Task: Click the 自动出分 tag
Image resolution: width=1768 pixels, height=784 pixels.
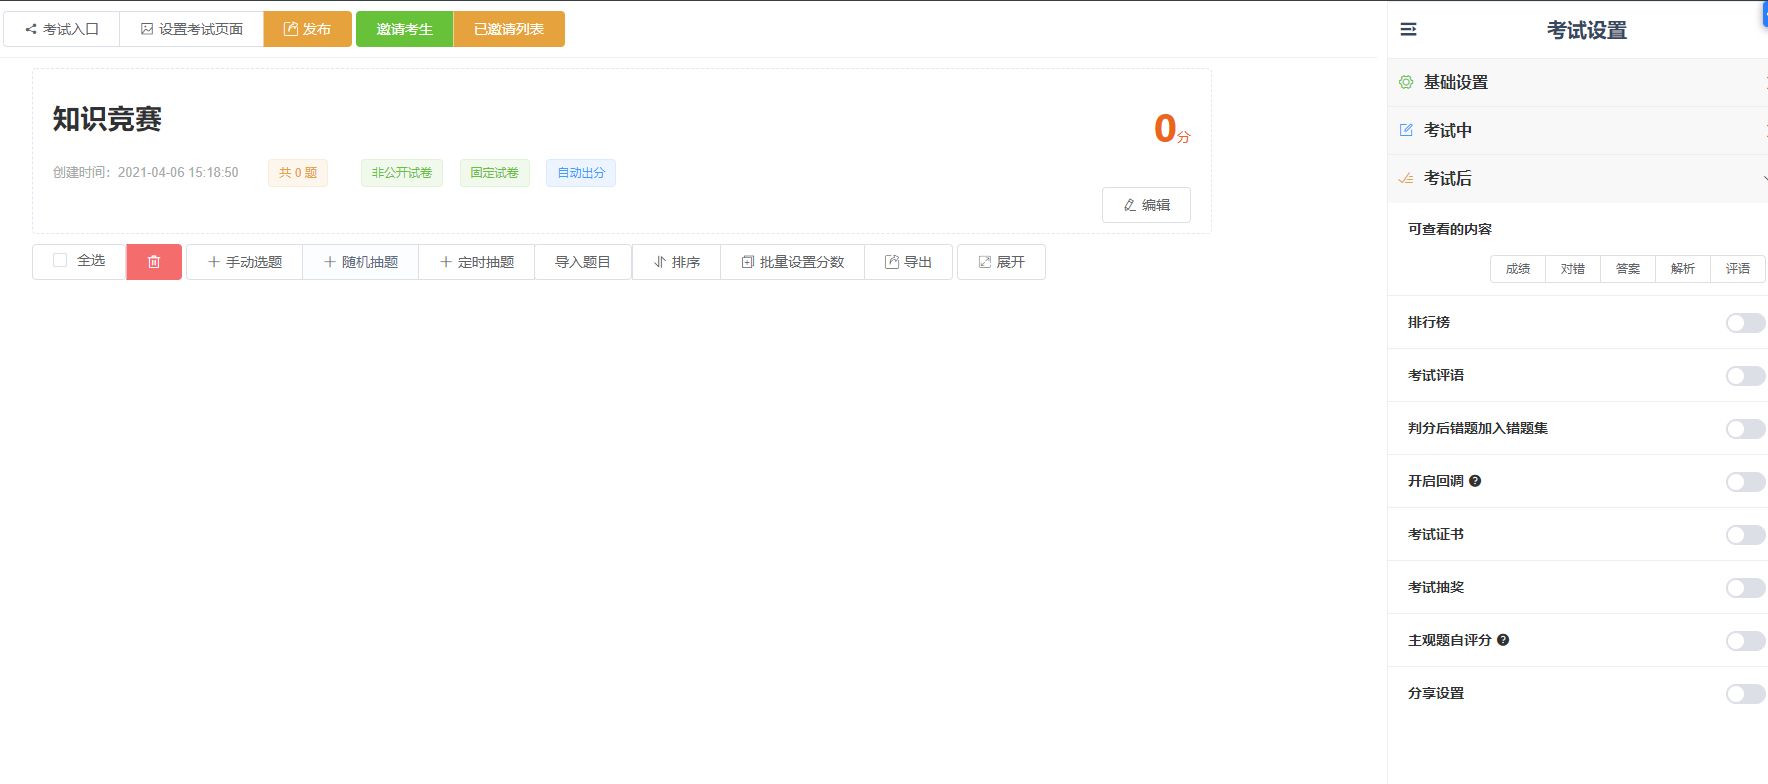Action: coord(581,173)
